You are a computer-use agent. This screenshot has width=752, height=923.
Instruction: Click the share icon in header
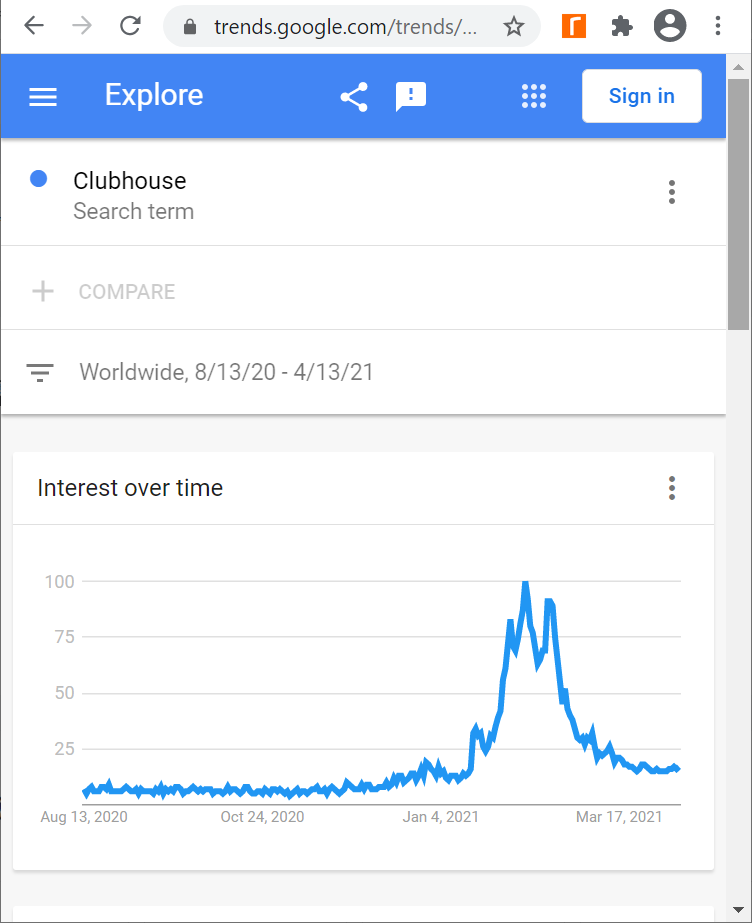click(x=354, y=97)
